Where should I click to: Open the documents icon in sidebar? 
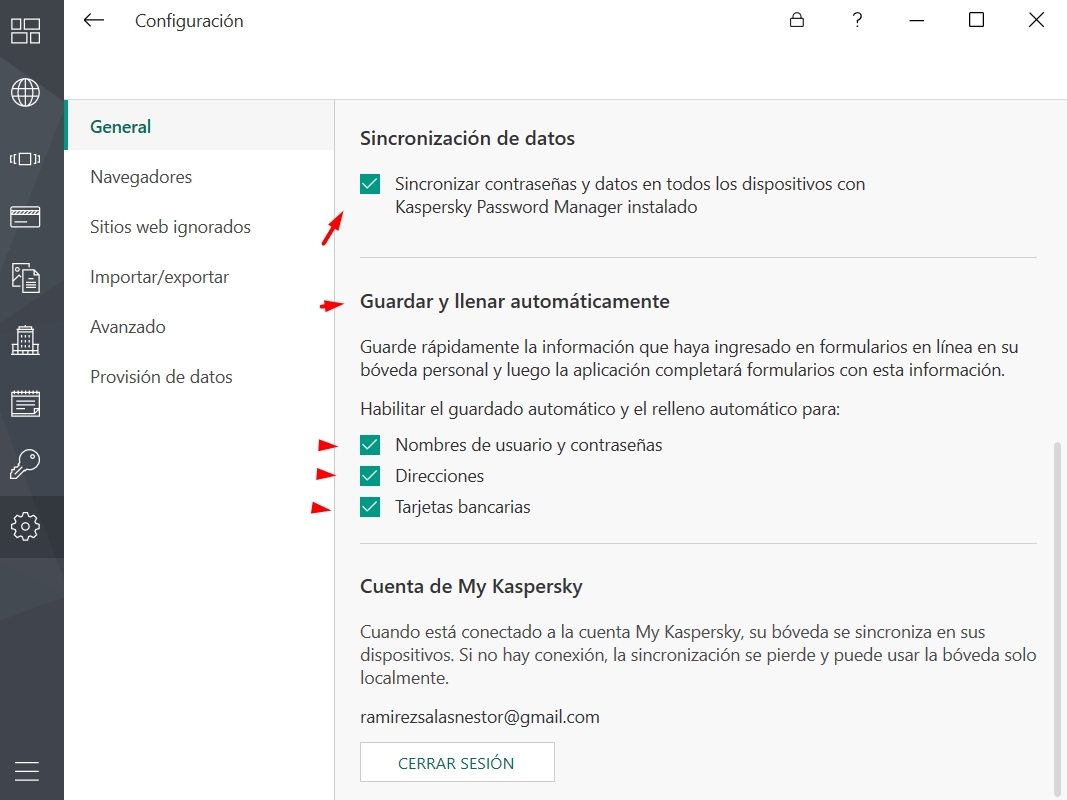tap(26, 278)
